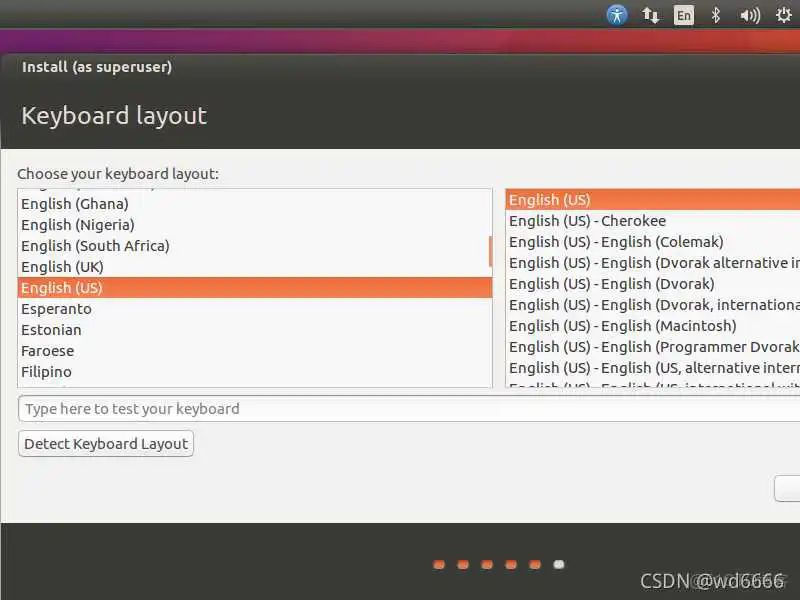This screenshot has height=600, width=800.
Task: Click the keyboard input switcher arrows icon
Action: click(x=651, y=15)
